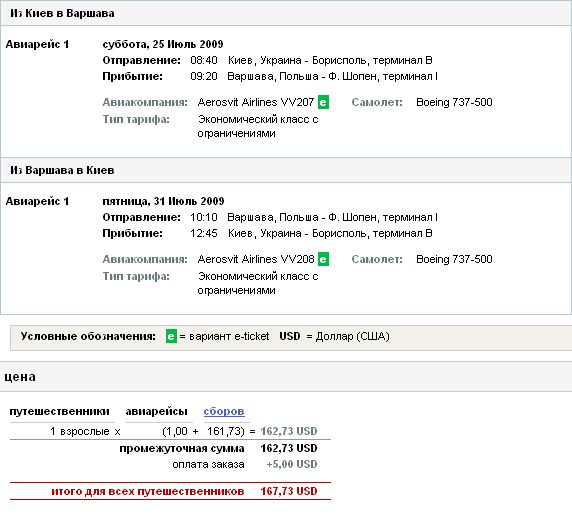Screen dimensions: 572x516
Task: Click the arrival time 12:45
Action: [x=204, y=233]
